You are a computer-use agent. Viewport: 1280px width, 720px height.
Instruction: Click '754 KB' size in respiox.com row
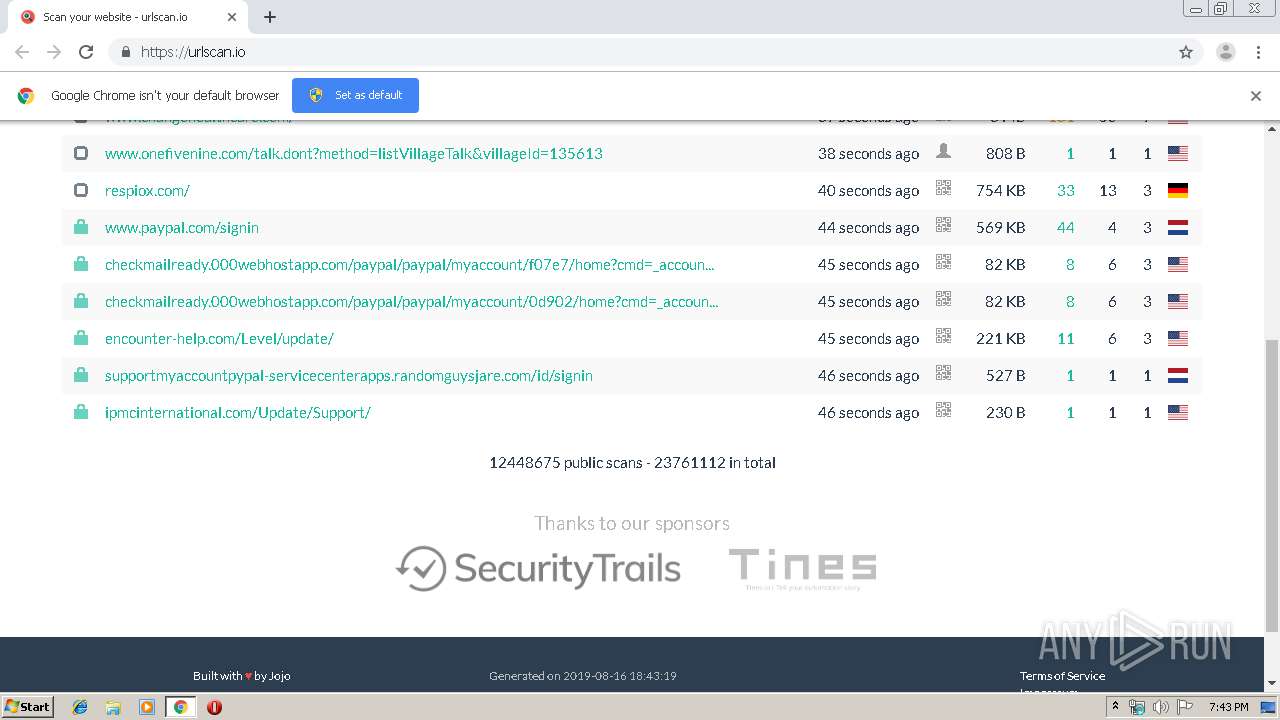tap(1001, 191)
